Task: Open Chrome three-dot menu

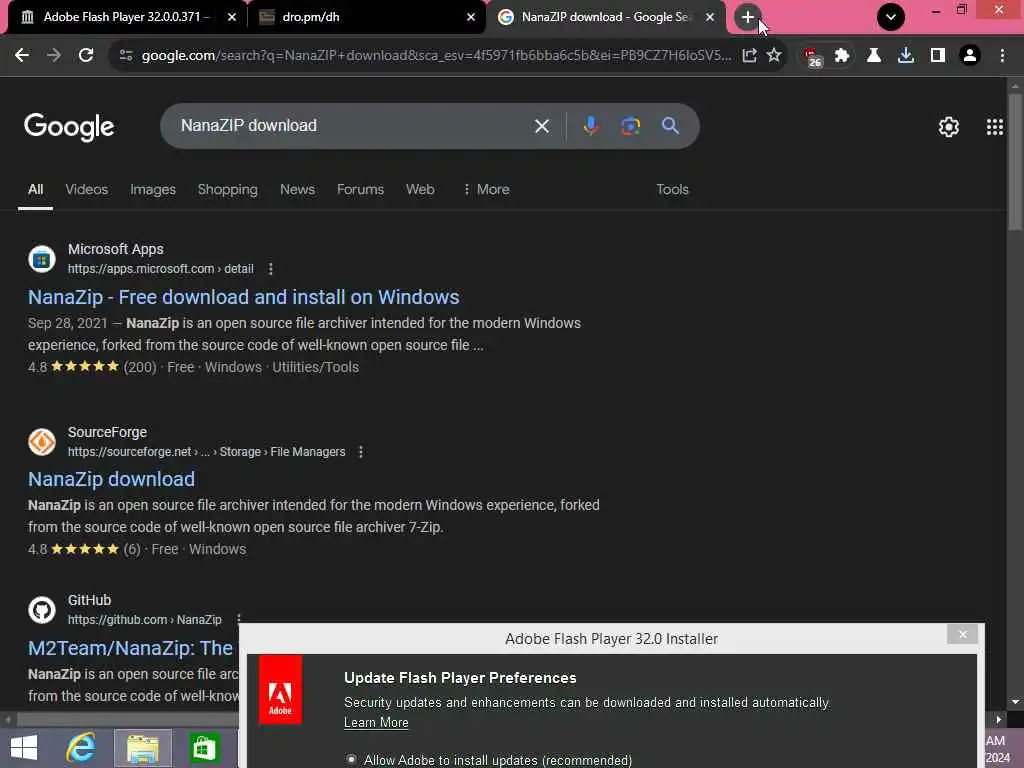Action: (1002, 56)
